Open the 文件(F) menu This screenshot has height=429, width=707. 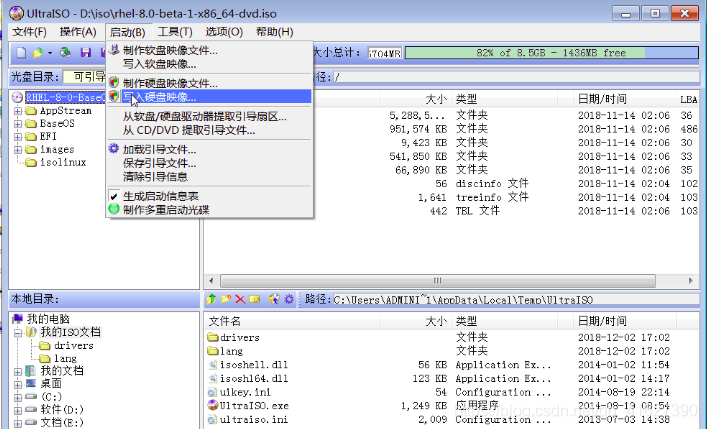[x=29, y=32]
